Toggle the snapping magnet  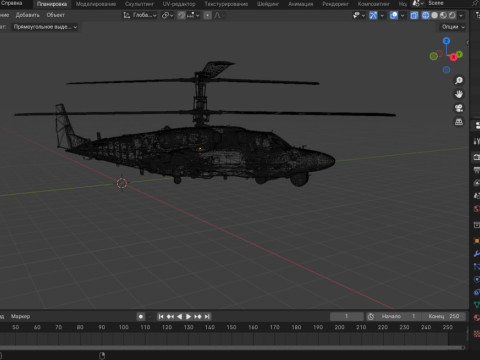tap(181, 15)
